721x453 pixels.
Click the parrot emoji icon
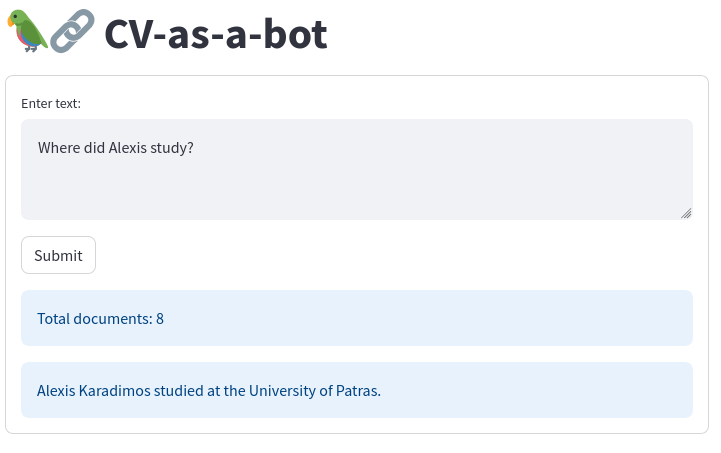point(27,31)
